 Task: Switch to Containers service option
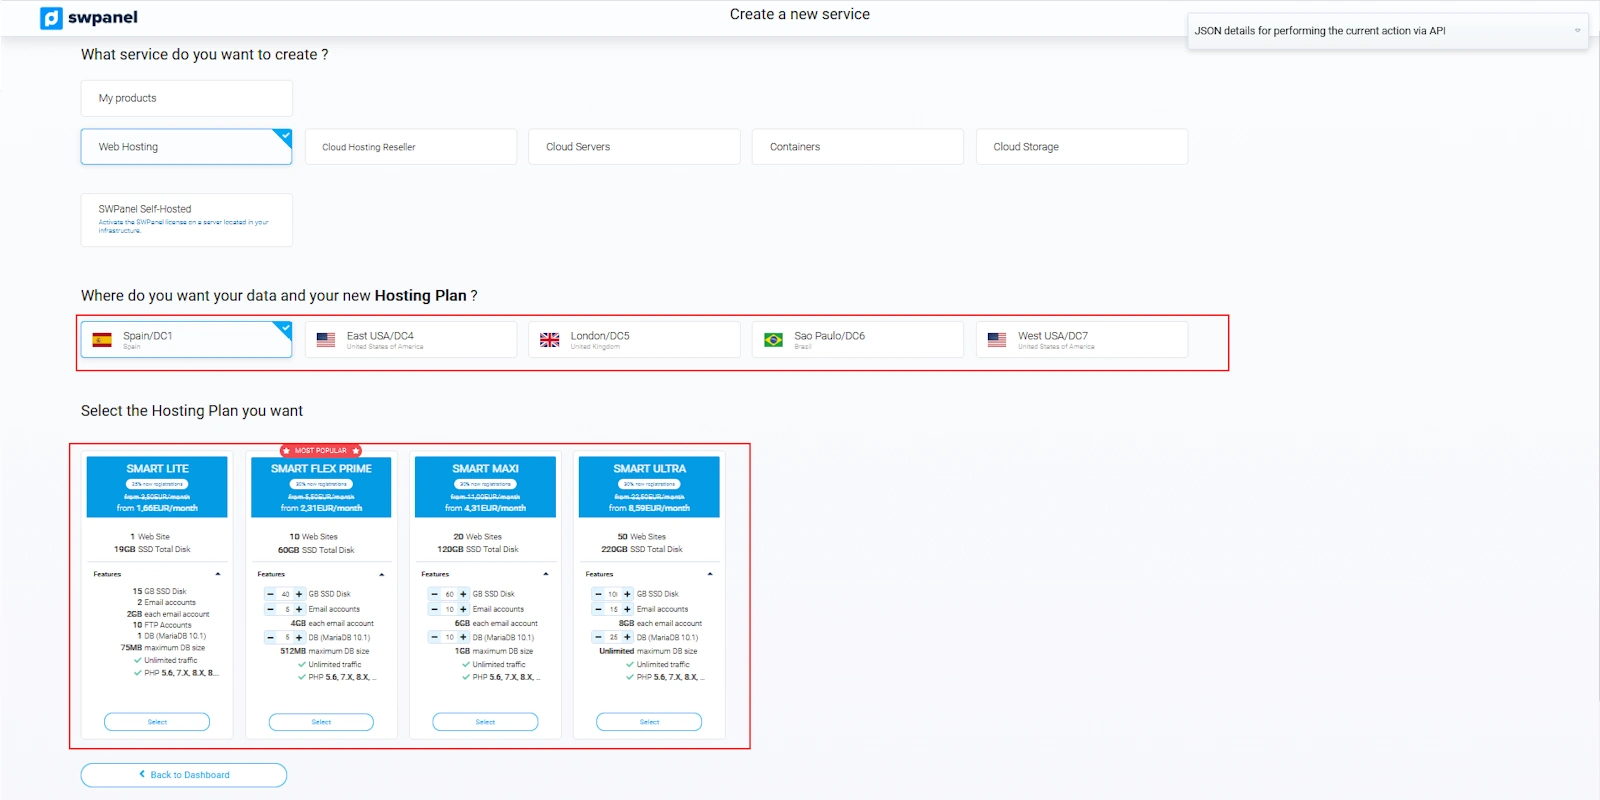pyautogui.click(x=857, y=147)
